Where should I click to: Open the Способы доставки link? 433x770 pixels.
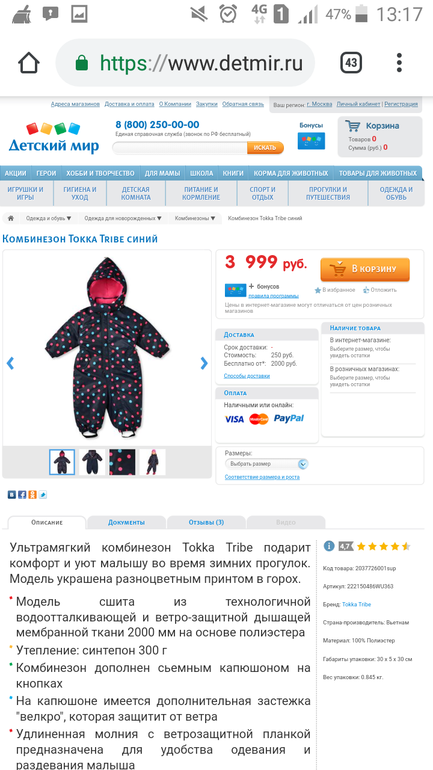[x=247, y=376]
